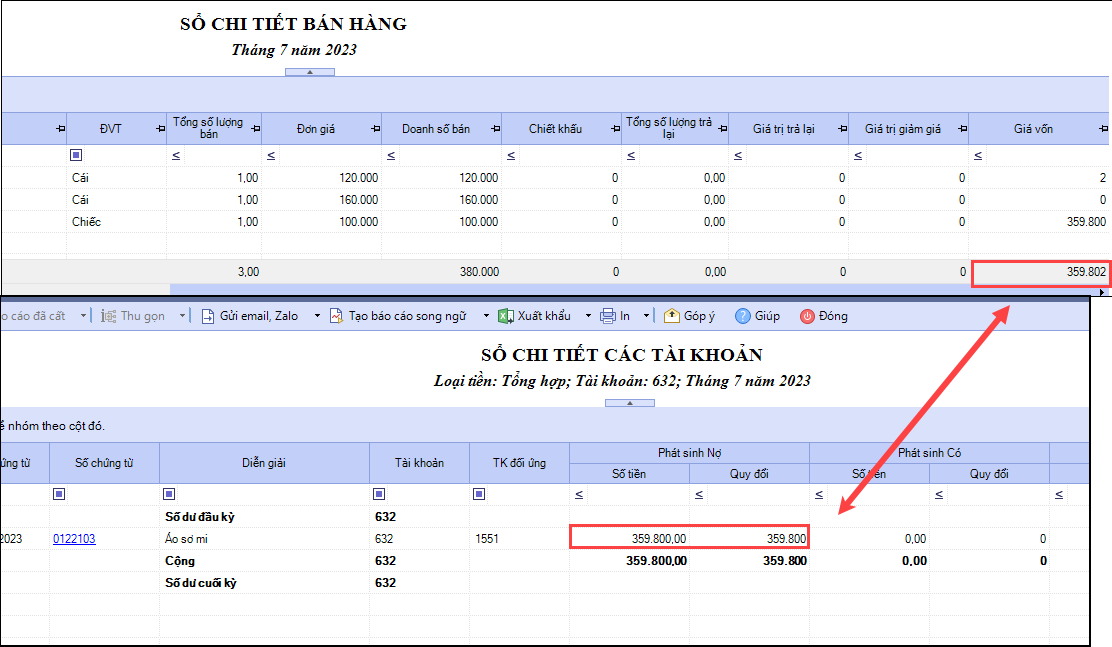Select the Cộng total row label
Image resolution: width=1112 pixels, height=647 pixels.
click(180, 561)
